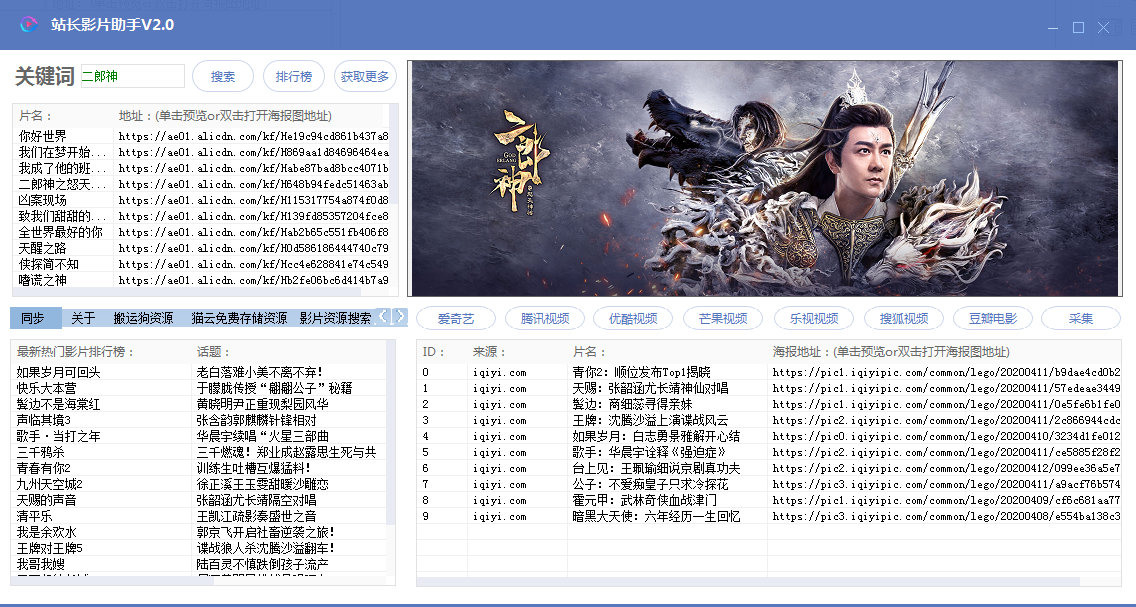
Task: Switch to the 关于 tab
Action: [83, 318]
